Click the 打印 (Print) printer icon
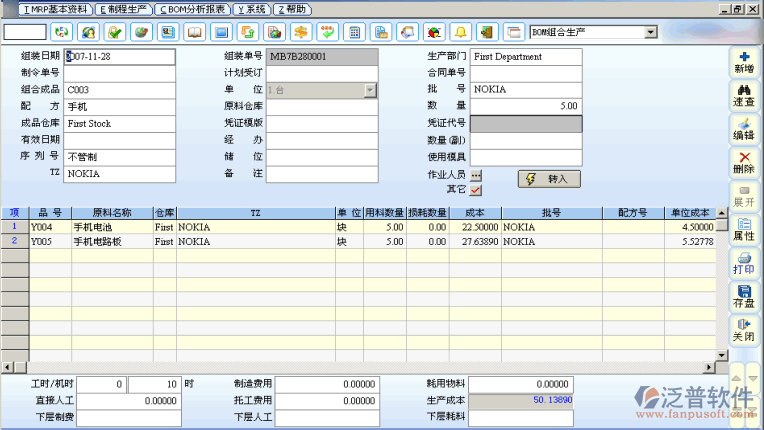764x430 pixels. tap(743, 263)
